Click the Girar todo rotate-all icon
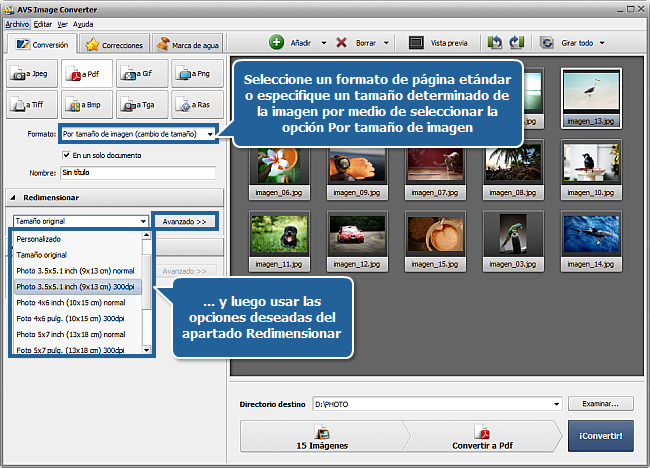Image resolution: width=650 pixels, height=468 pixels. 547,43
